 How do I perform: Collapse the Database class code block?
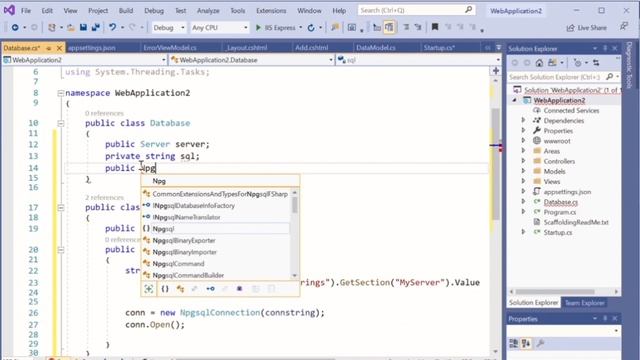pos(60,123)
